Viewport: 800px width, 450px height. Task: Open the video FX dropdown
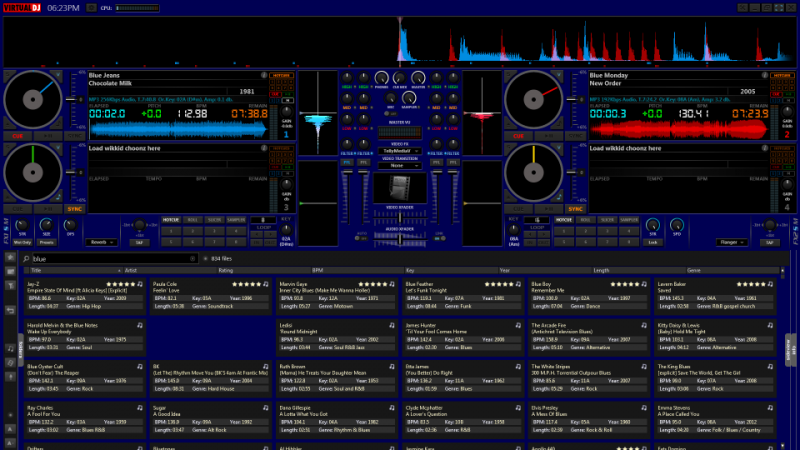click(399, 151)
